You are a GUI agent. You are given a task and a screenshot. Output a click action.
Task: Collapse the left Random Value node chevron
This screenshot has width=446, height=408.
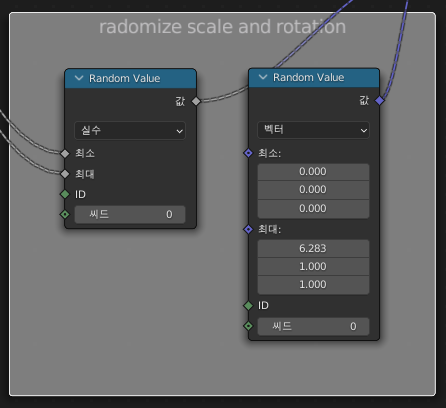pos(79,78)
